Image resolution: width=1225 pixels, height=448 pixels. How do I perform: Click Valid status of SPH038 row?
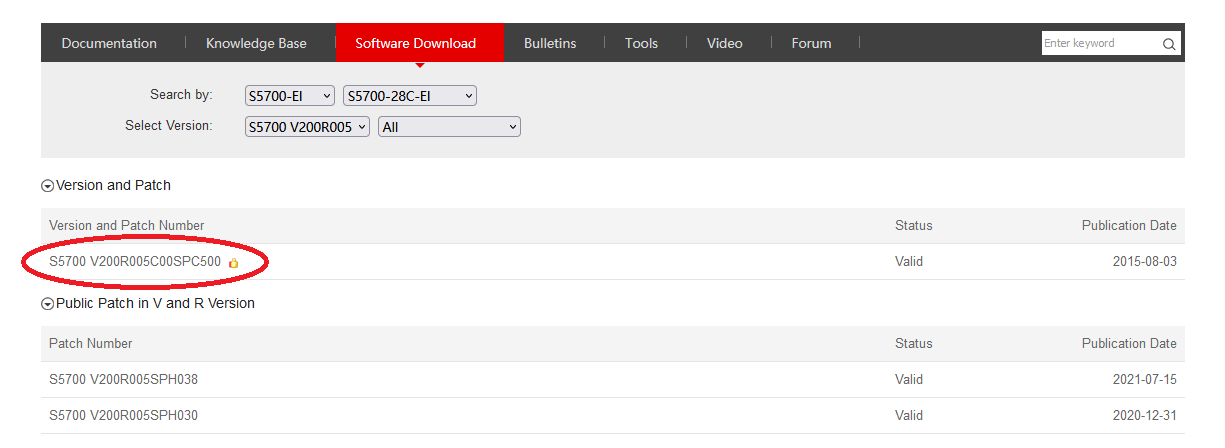click(909, 380)
